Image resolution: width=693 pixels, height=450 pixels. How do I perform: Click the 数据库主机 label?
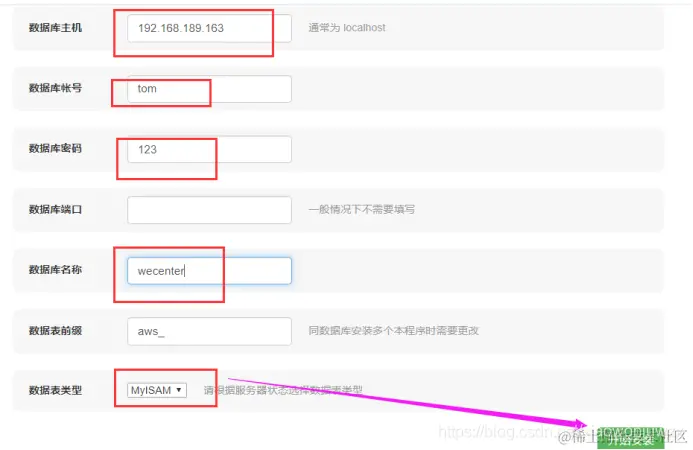pyautogui.click(x=55, y=28)
